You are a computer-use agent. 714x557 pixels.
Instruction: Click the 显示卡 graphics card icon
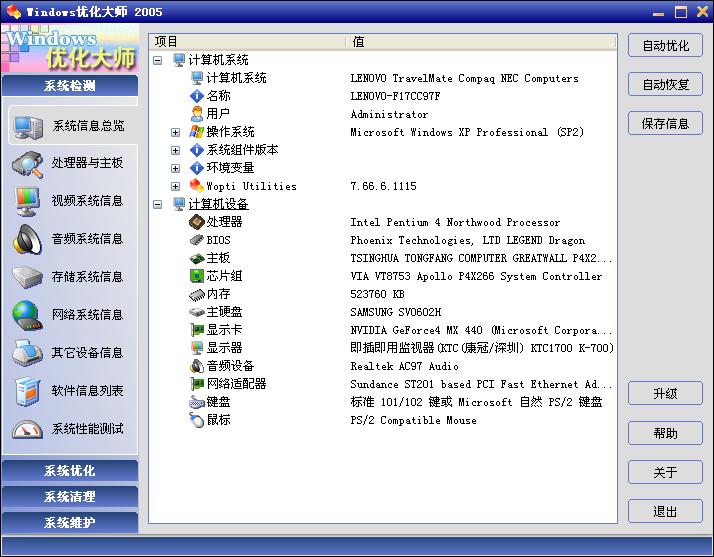tap(197, 330)
